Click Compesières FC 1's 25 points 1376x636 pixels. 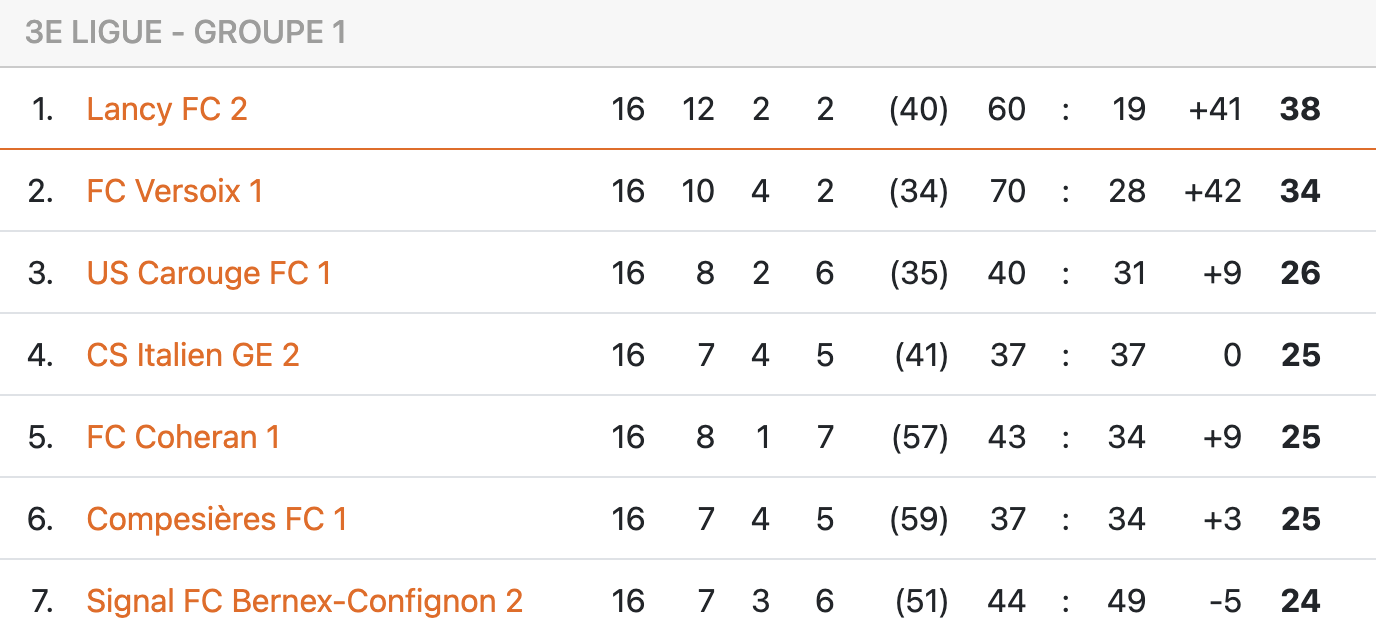coord(1300,519)
